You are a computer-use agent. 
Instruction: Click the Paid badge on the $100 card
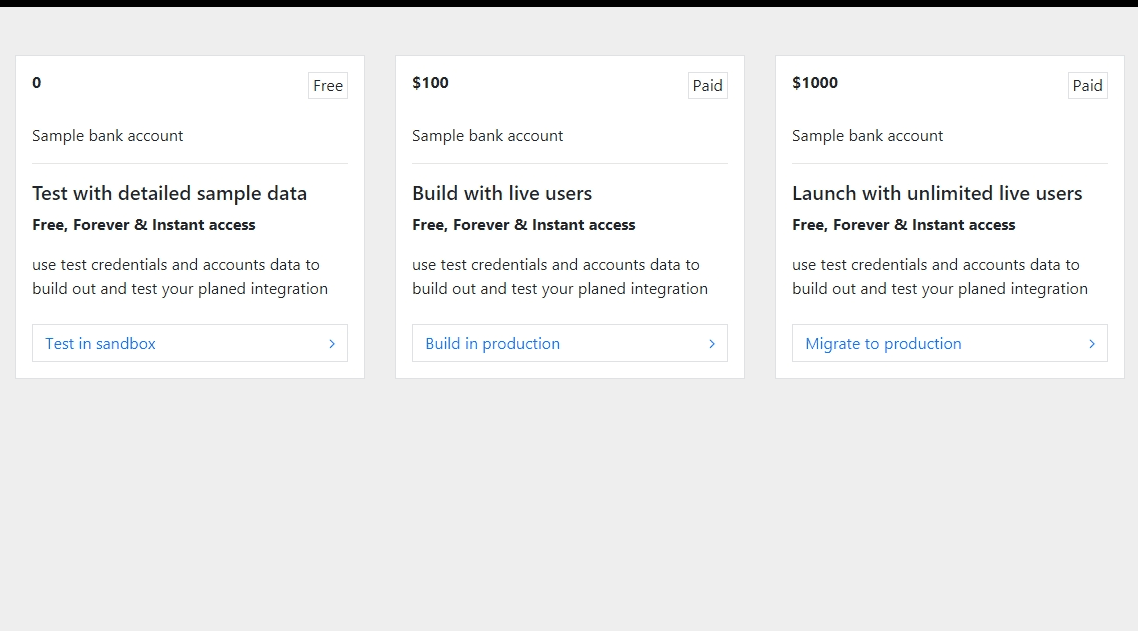(x=708, y=86)
